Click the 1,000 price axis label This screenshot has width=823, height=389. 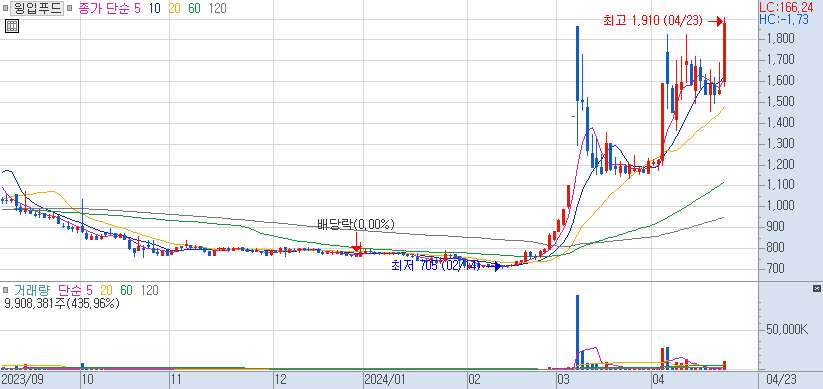click(x=780, y=206)
